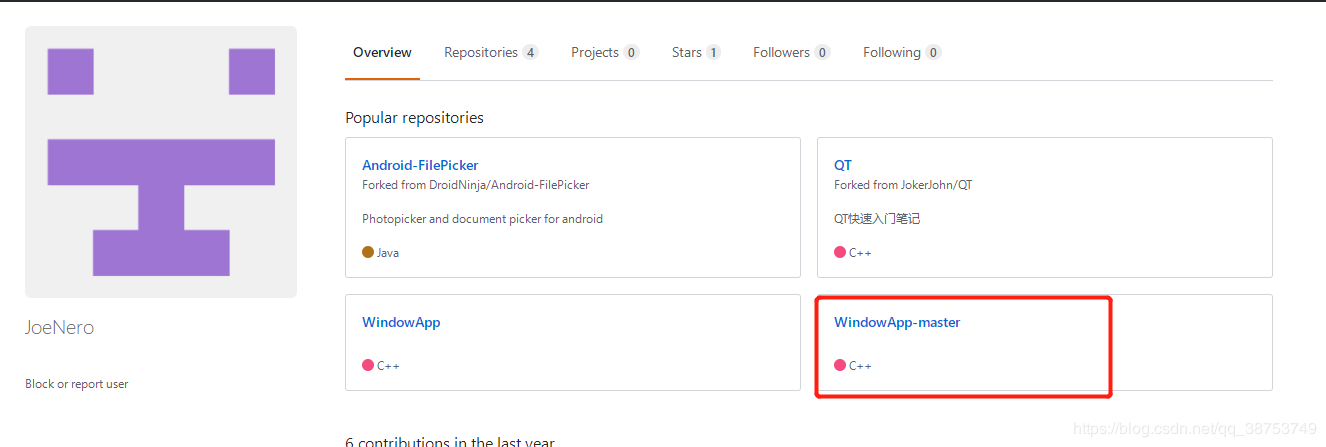The height and width of the screenshot is (447, 1326).
Task: Click the C++ color dot in WindowApp-master card
Action: pyautogui.click(x=840, y=365)
